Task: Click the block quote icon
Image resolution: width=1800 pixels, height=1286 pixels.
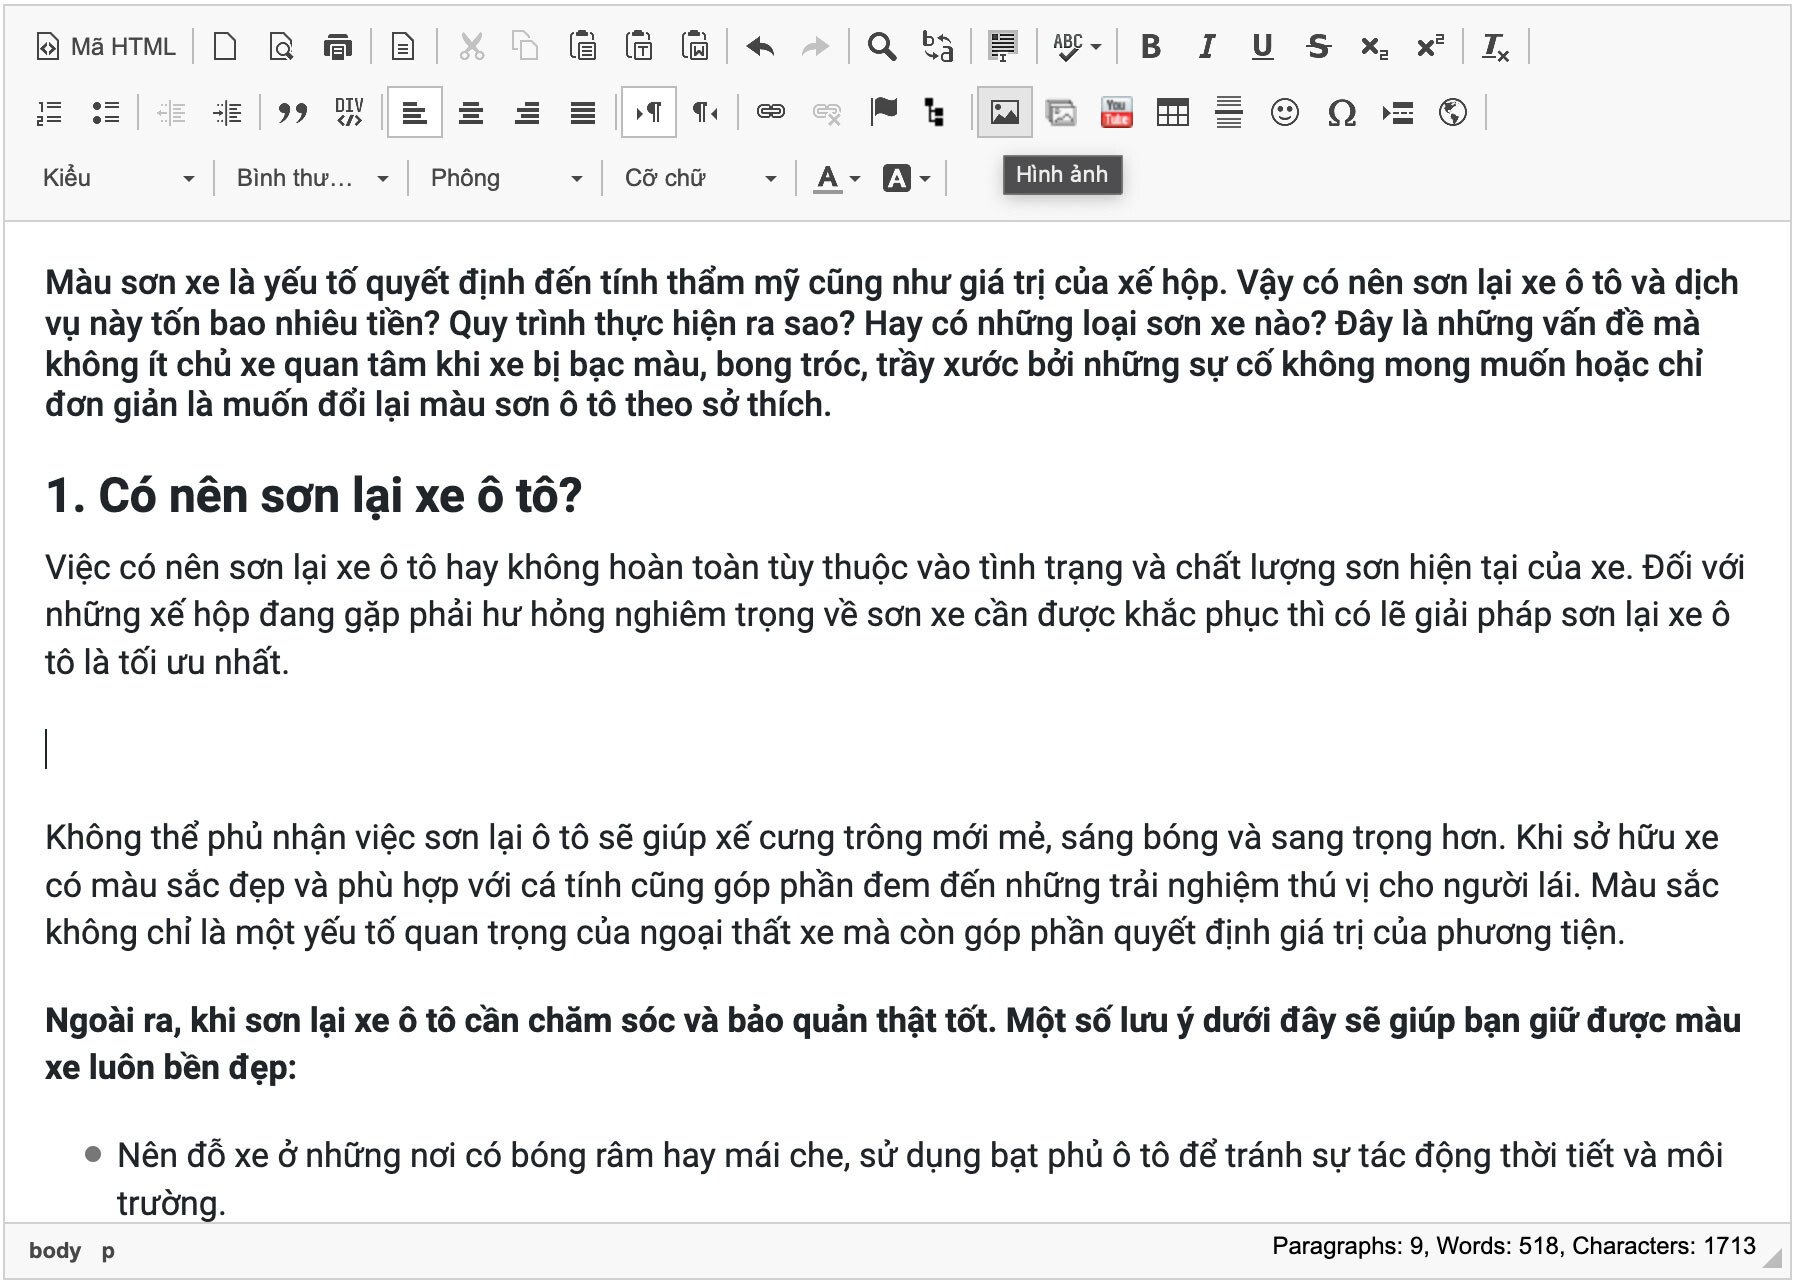Action: 292,112
